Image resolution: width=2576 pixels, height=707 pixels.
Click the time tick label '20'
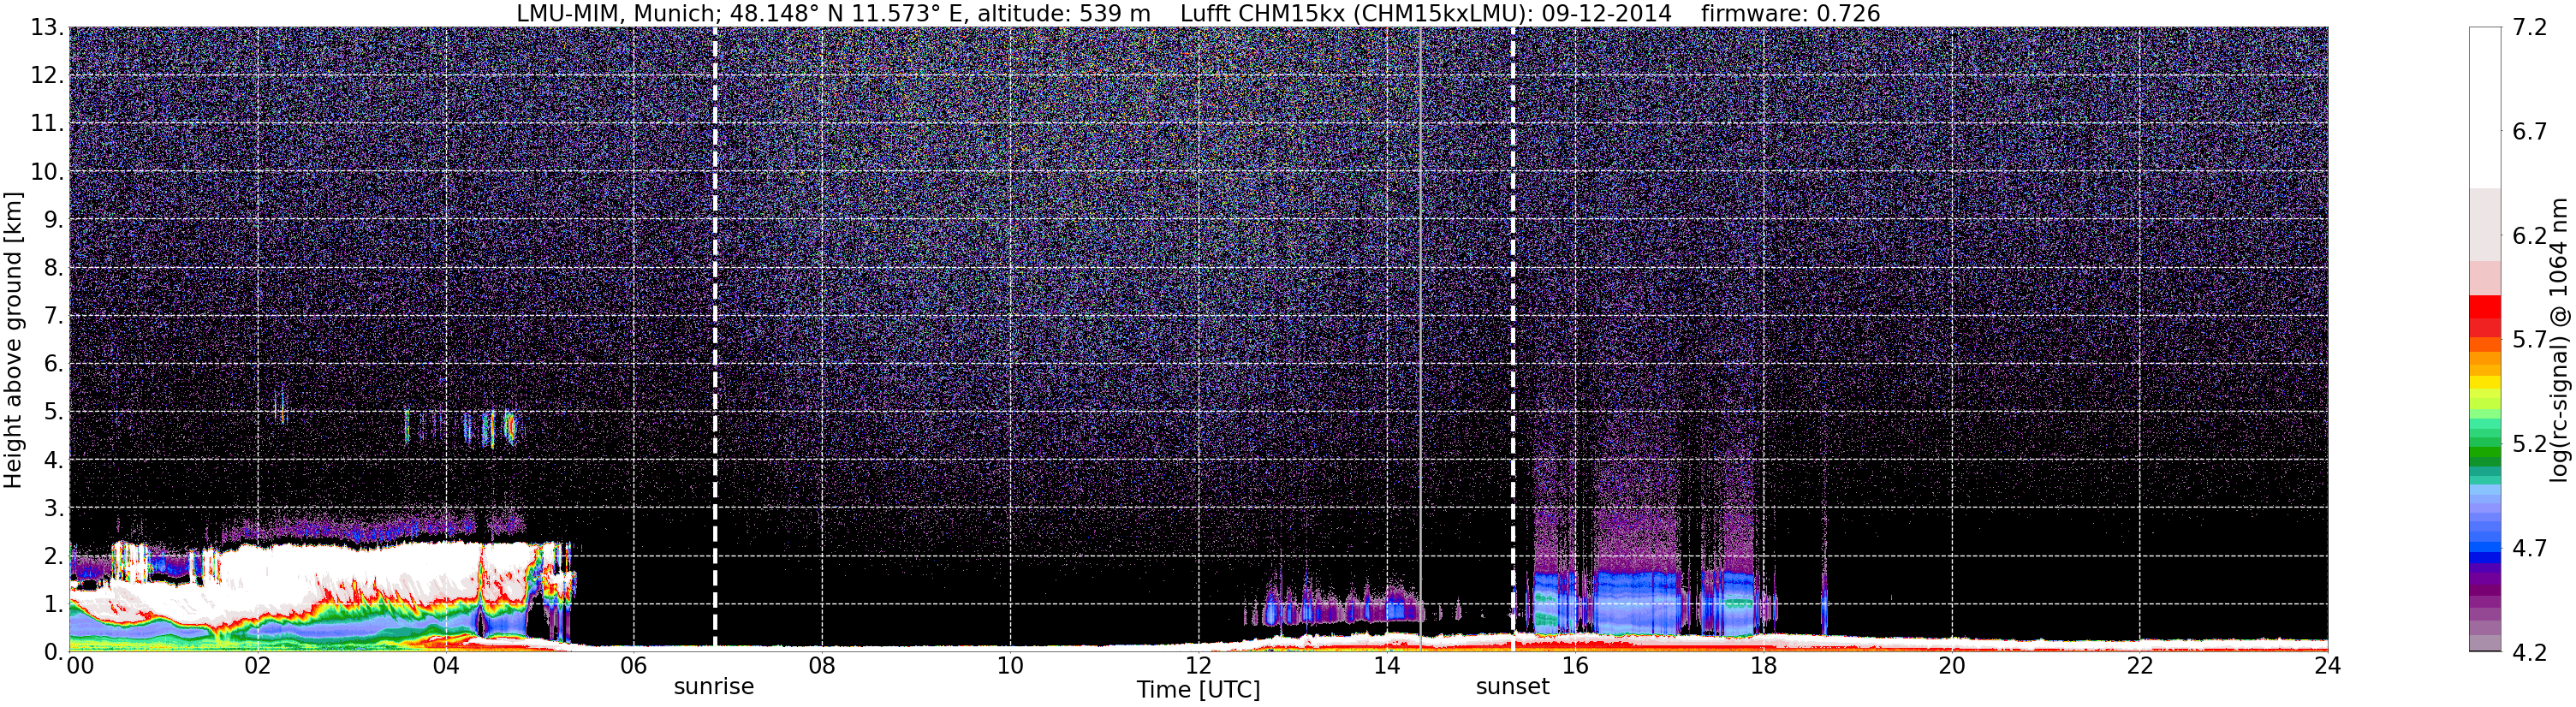tap(1952, 666)
